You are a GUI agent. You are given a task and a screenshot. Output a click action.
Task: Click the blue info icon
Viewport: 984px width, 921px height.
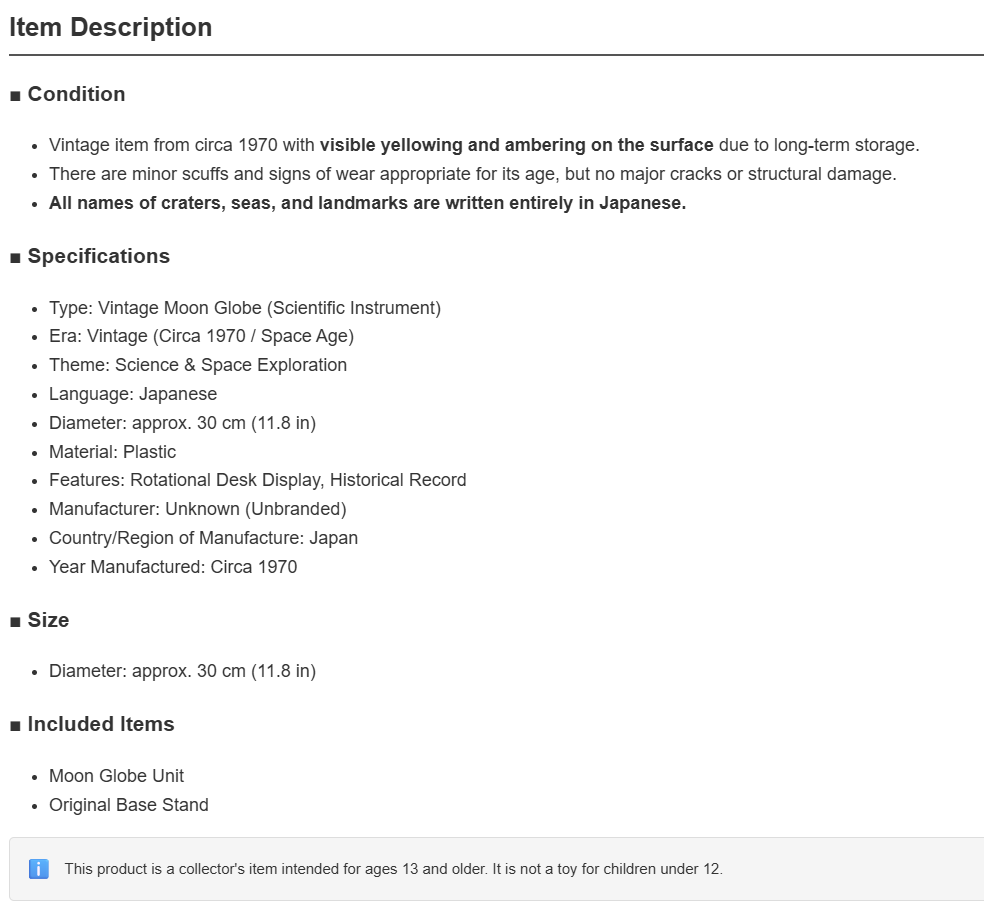click(x=39, y=869)
